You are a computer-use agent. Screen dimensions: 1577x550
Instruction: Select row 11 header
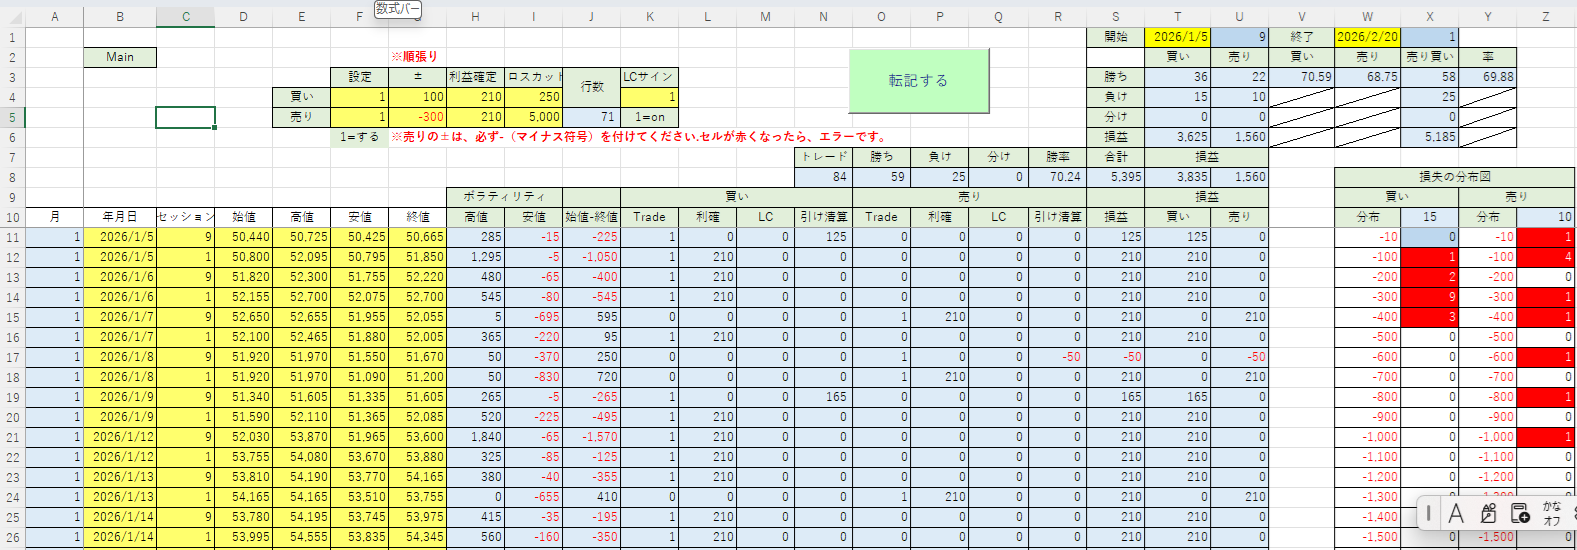tap(12, 237)
